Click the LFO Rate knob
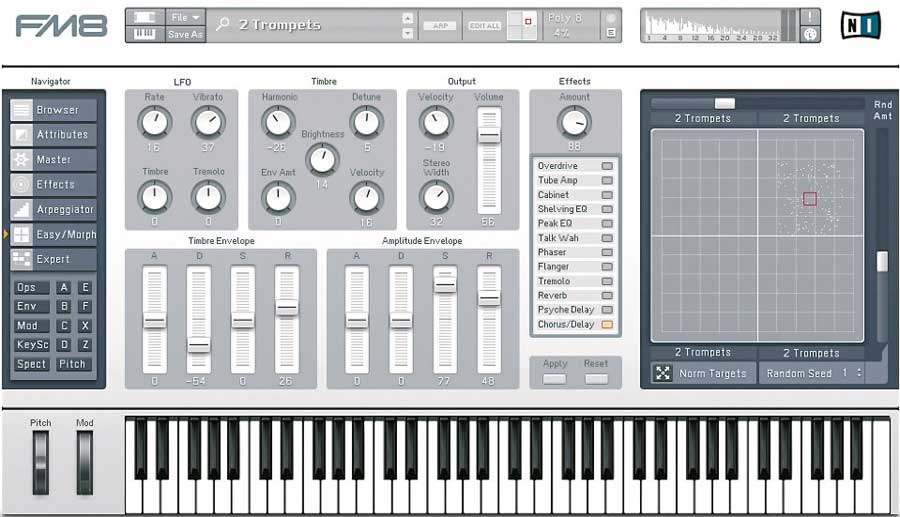Screen dimensions: 900x517 (x=154, y=122)
